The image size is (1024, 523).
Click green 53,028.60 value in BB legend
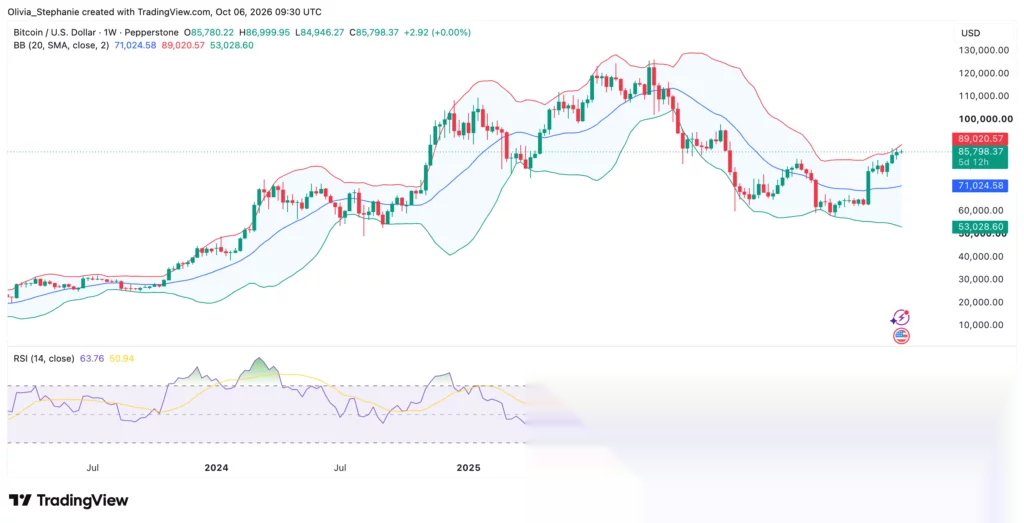pyautogui.click(x=231, y=45)
